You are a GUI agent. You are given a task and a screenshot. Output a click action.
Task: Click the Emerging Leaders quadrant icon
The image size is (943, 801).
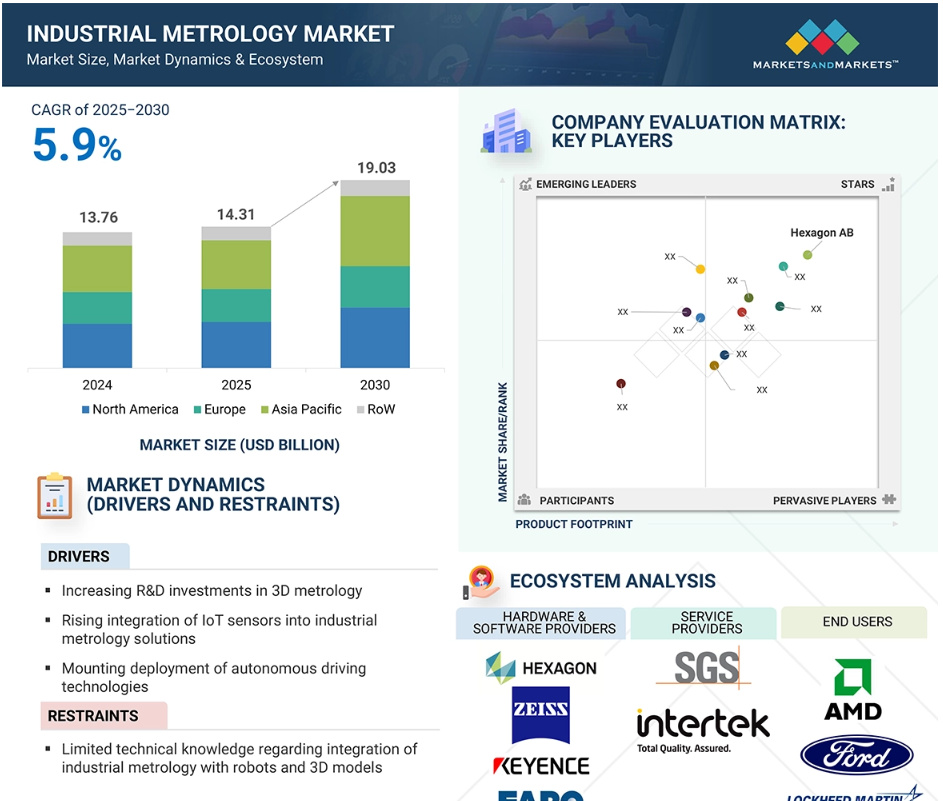click(x=525, y=184)
